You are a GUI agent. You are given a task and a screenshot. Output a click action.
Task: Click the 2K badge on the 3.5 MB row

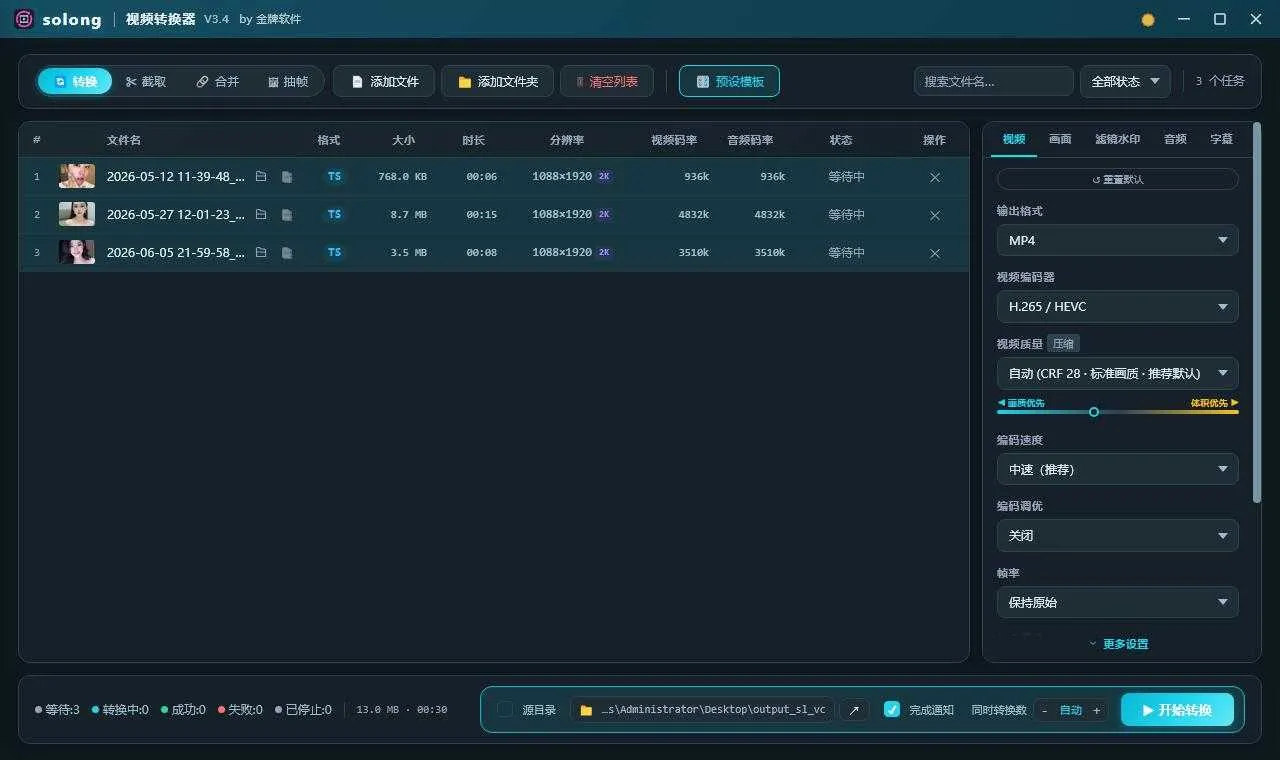604,252
